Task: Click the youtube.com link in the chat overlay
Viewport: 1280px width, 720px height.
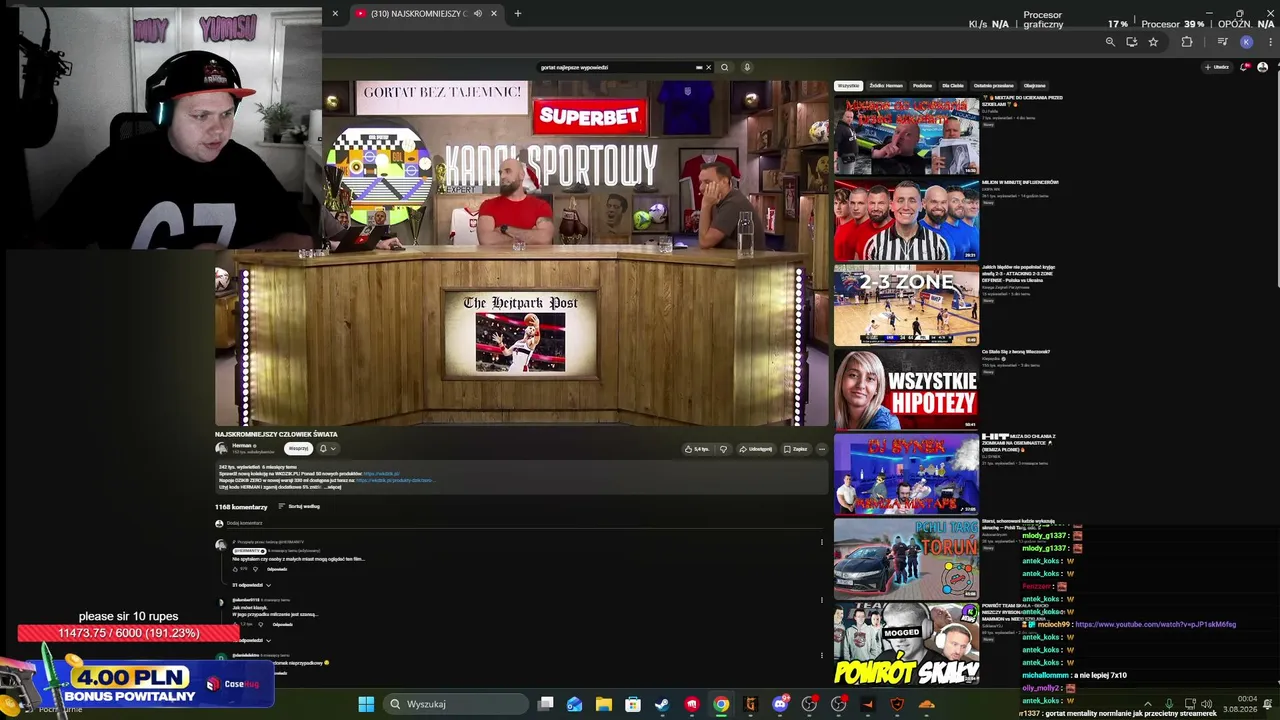Action: (x=1155, y=624)
